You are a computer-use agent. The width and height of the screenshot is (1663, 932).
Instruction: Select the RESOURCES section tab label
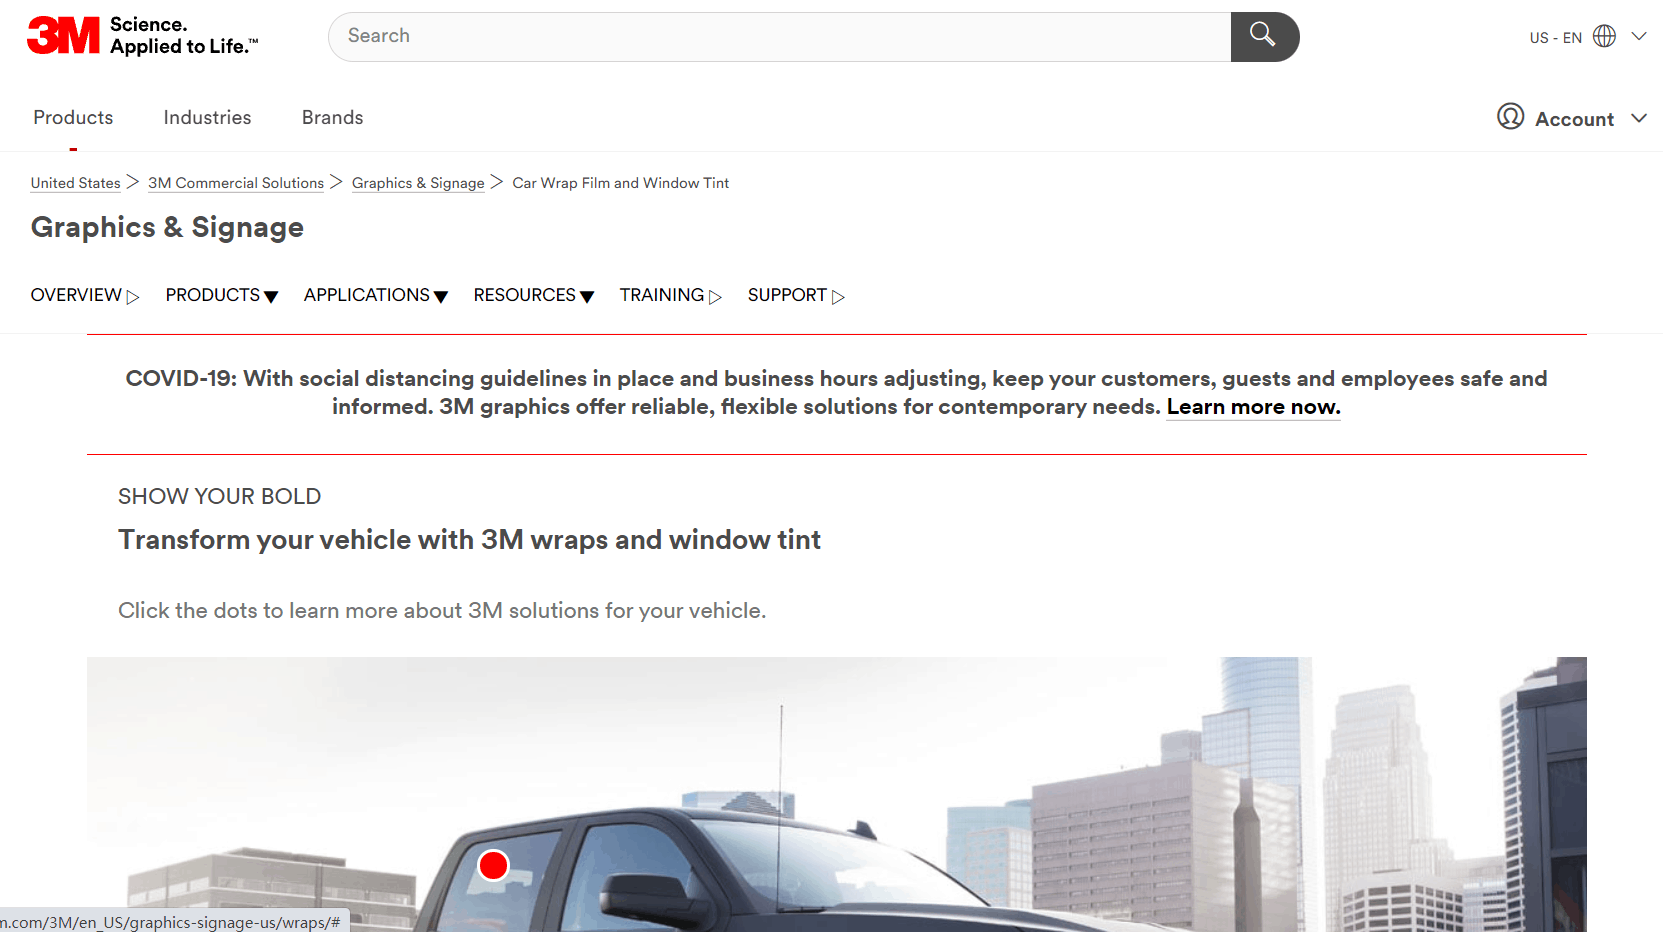[x=525, y=295]
